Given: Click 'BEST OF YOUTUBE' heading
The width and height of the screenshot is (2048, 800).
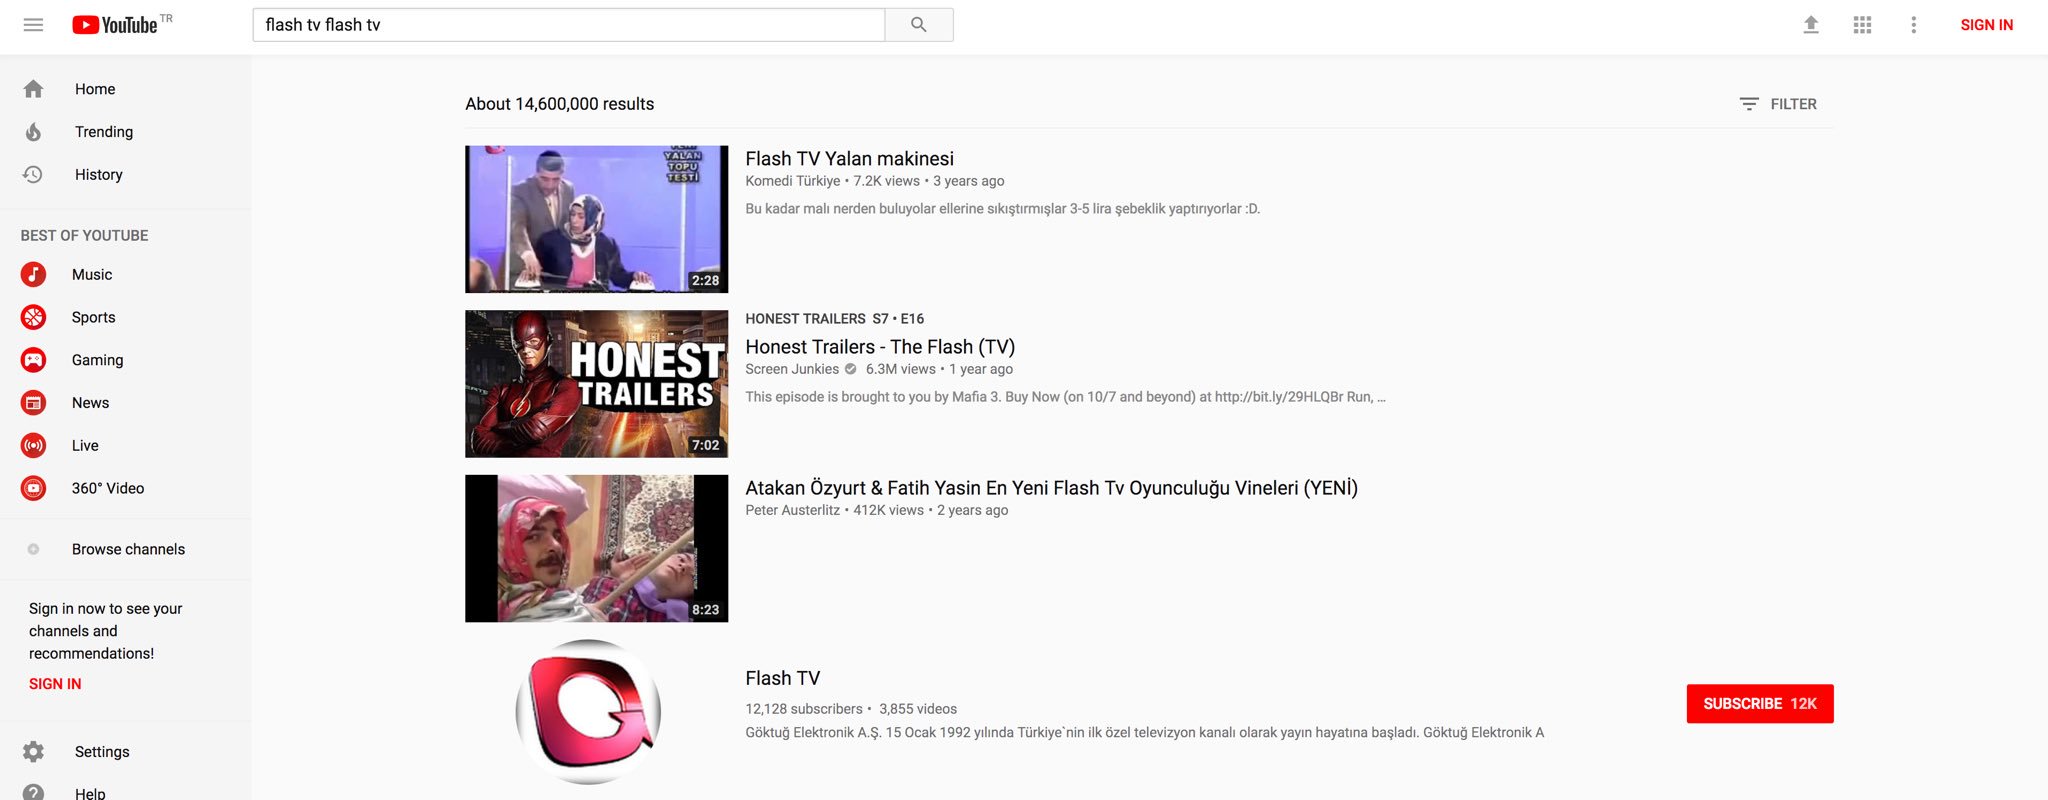Looking at the screenshot, I should (x=85, y=236).
